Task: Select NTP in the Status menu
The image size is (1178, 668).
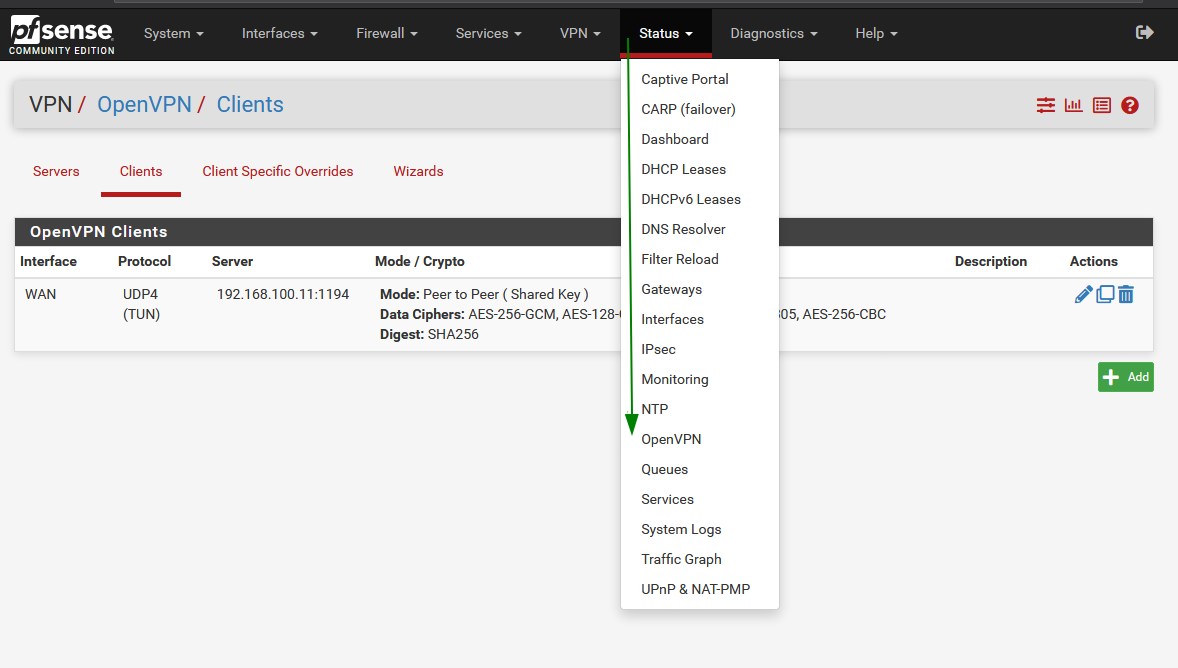Action: click(x=699, y=410)
